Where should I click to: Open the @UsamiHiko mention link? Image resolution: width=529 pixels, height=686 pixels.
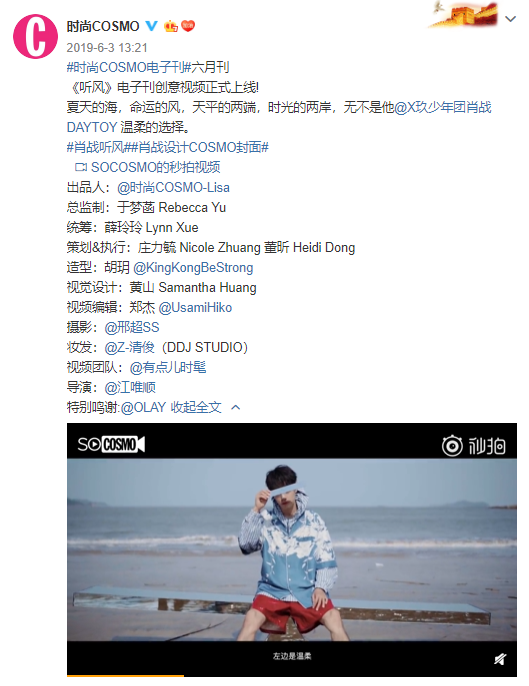(x=195, y=308)
